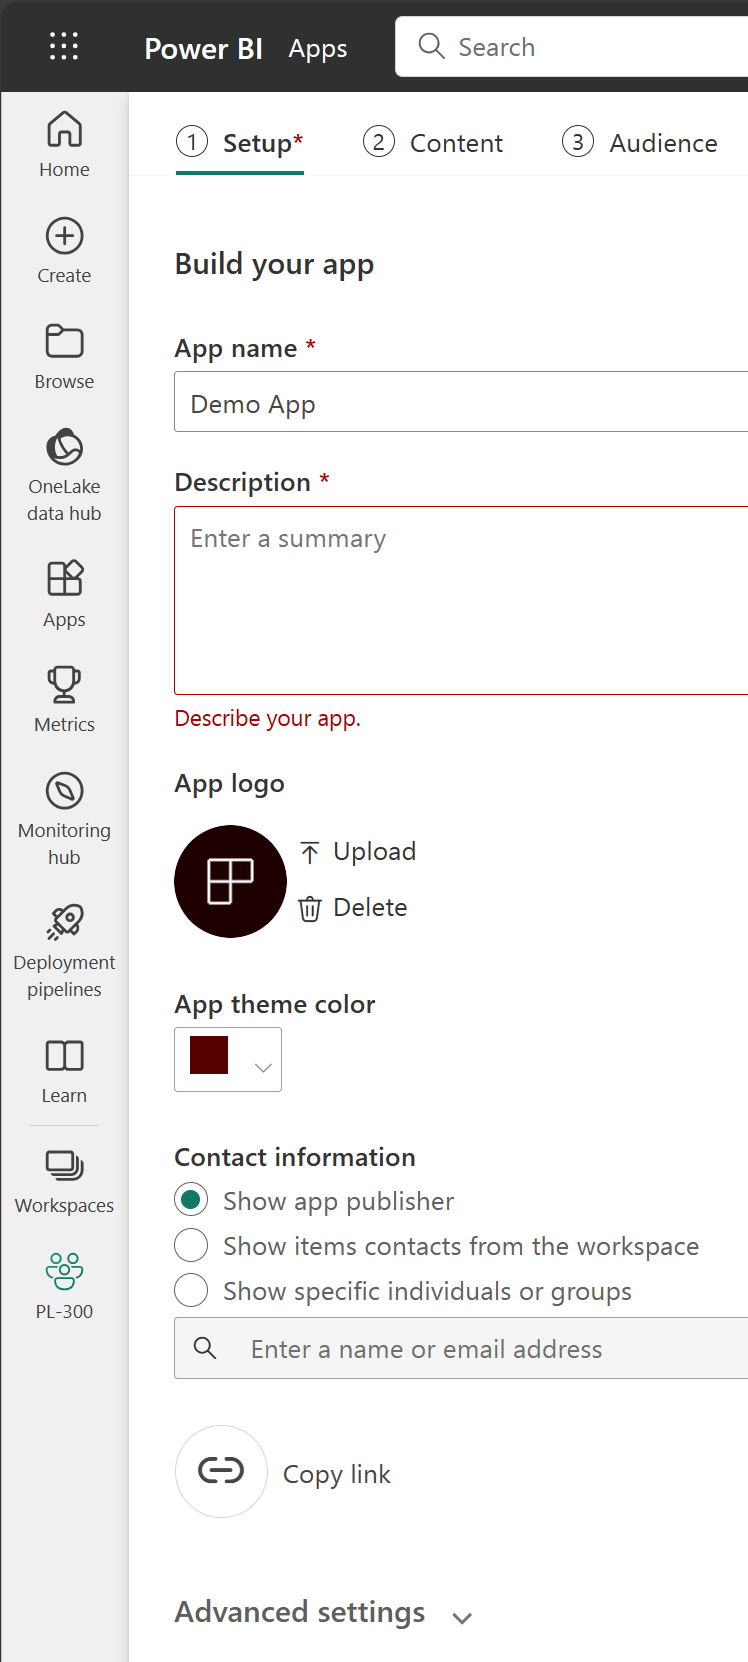Open the Workspaces pane
The width and height of the screenshot is (748, 1662).
tap(64, 1181)
